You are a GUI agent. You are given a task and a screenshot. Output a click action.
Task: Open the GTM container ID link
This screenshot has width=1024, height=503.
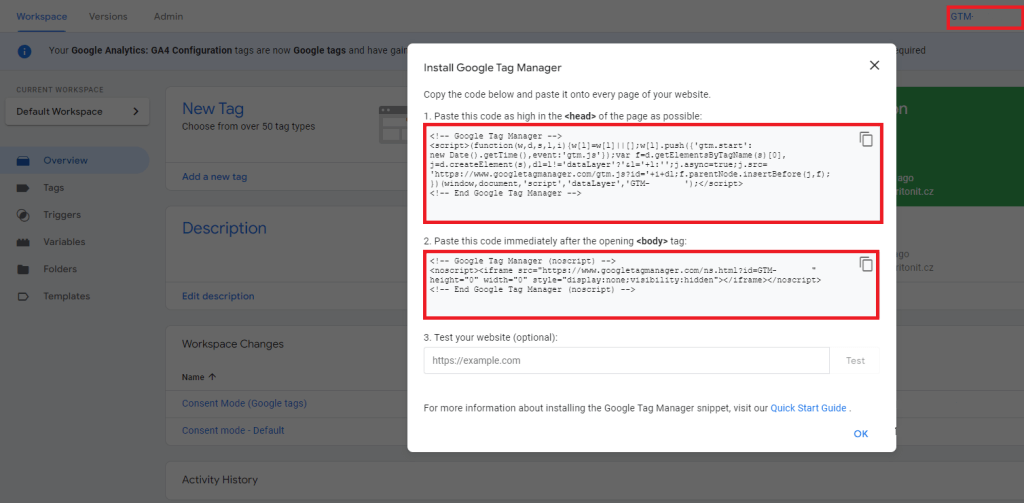pos(962,16)
